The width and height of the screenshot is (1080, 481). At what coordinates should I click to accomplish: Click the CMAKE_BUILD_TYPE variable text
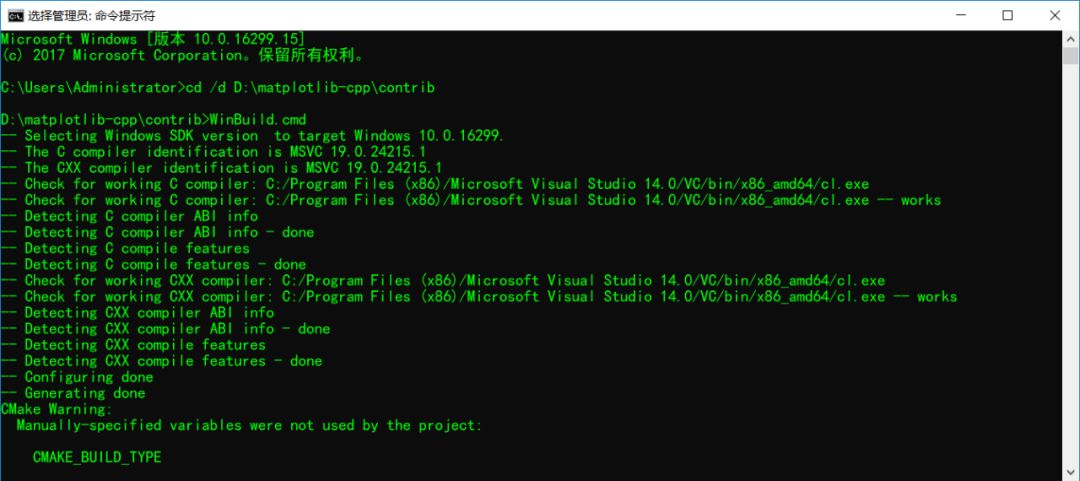coord(97,458)
